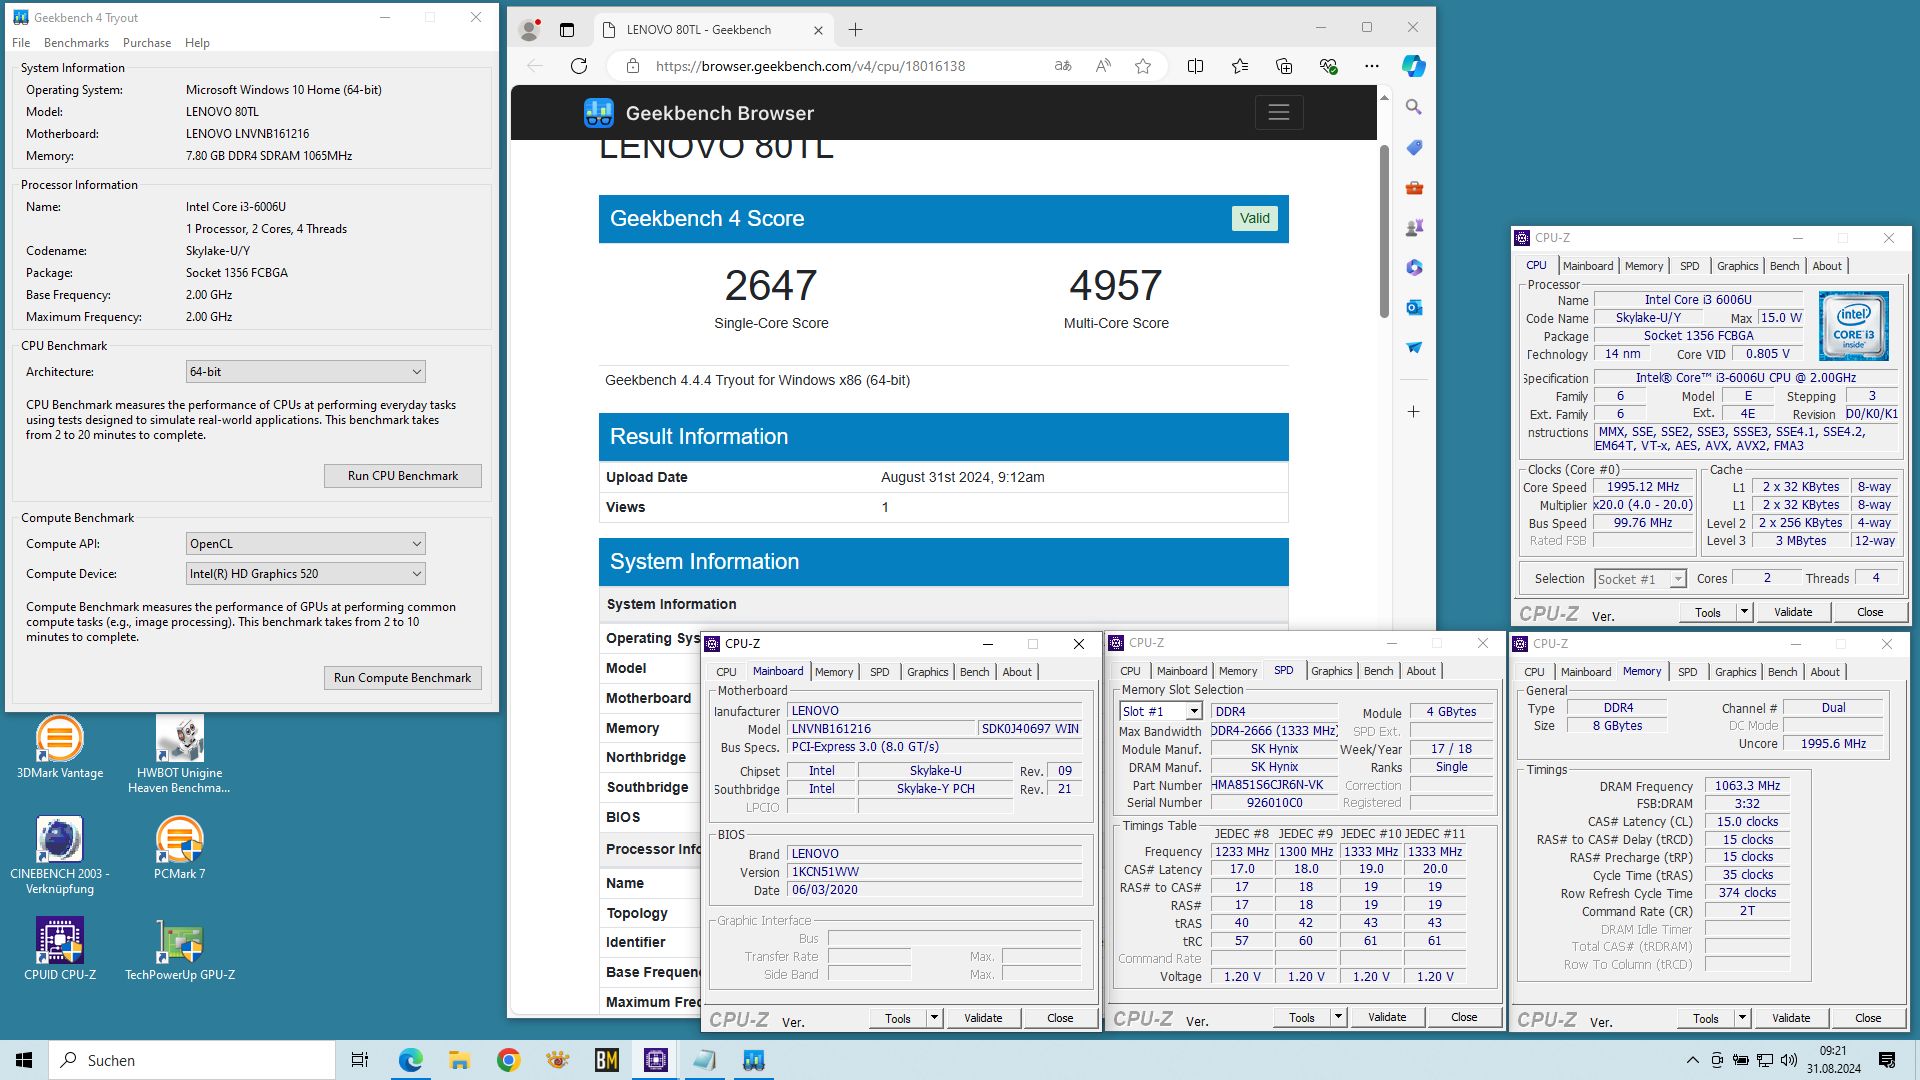Open the Purchase menu in Geekbench 4

click(147, 43)
